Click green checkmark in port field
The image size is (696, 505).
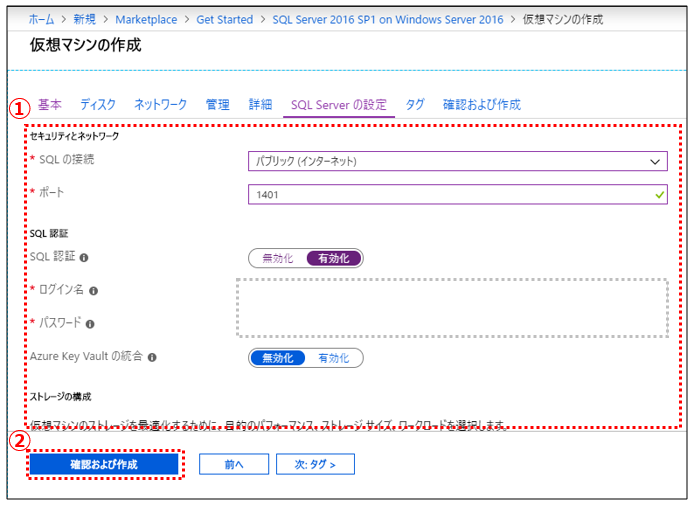click(x=659, y=194)
